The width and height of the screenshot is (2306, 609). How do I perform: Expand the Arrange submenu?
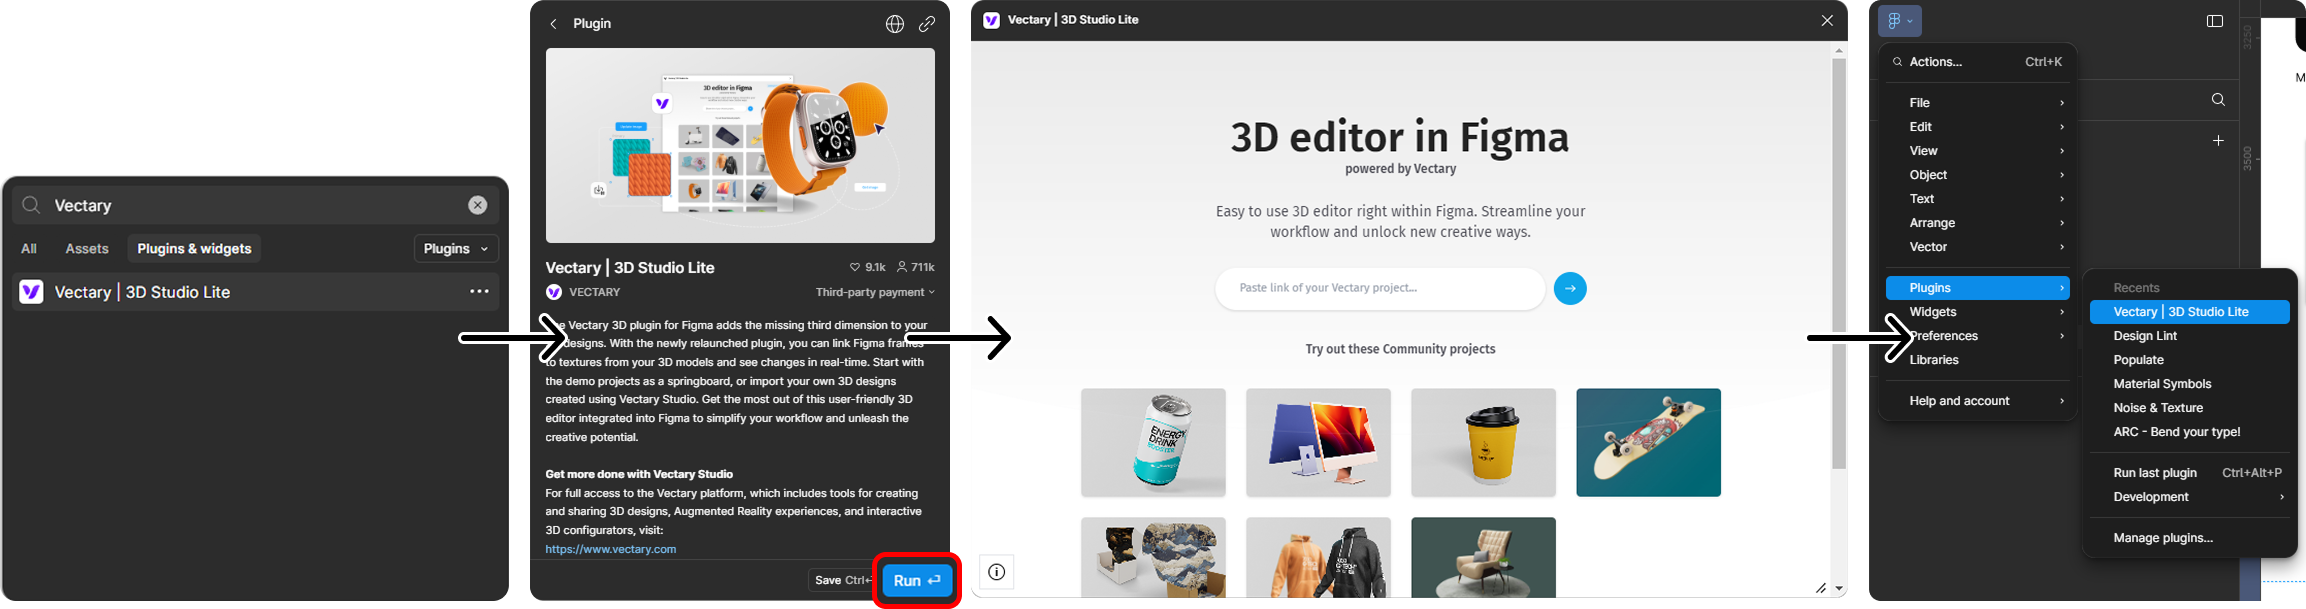click(1977, 223)
